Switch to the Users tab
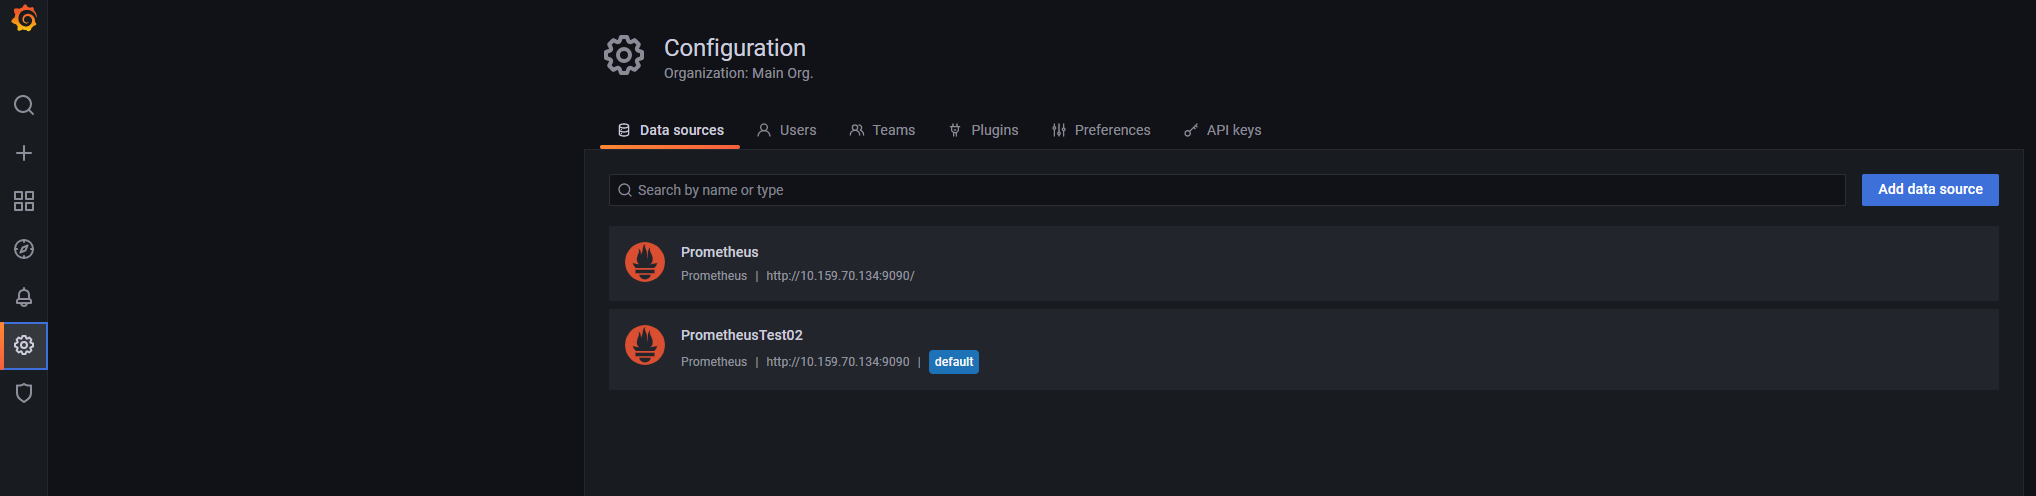This screenshot has width=2036, height=496. pos(787,130)
